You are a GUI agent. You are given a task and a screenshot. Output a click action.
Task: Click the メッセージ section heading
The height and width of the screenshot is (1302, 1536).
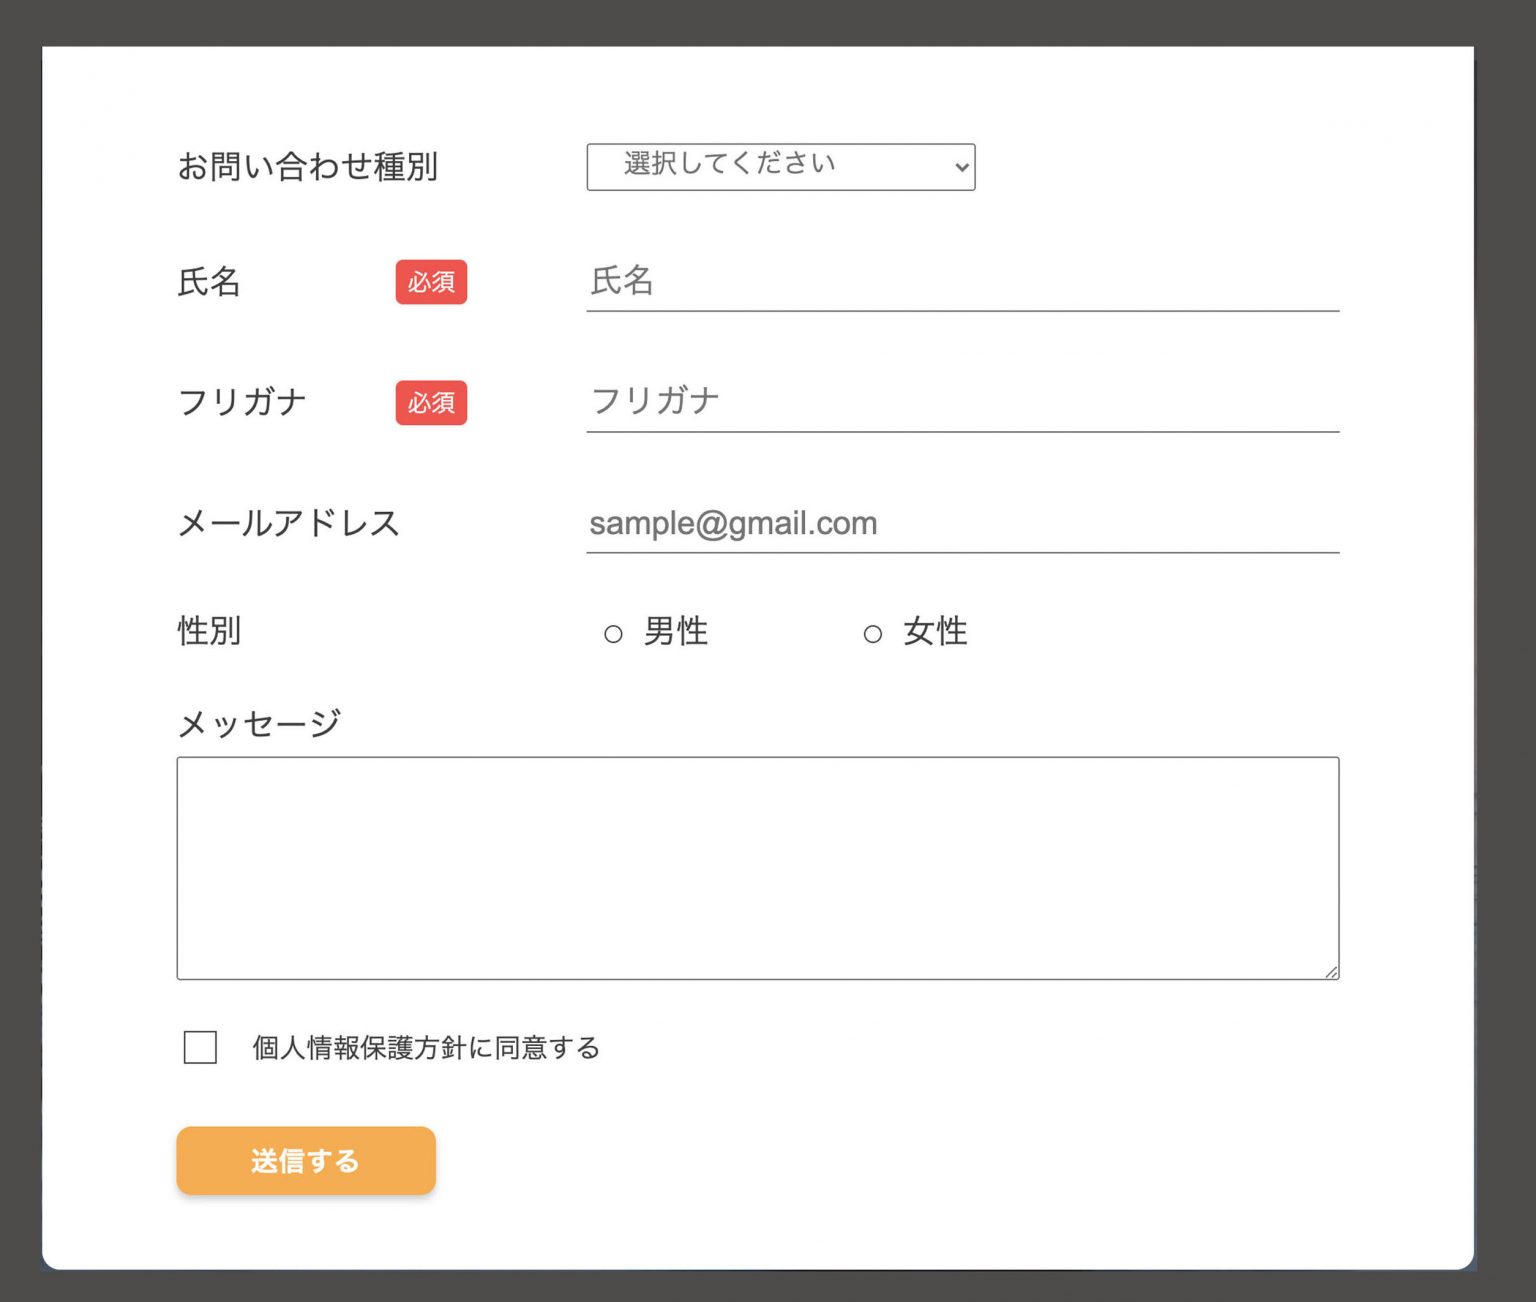(x=259, y=721)
